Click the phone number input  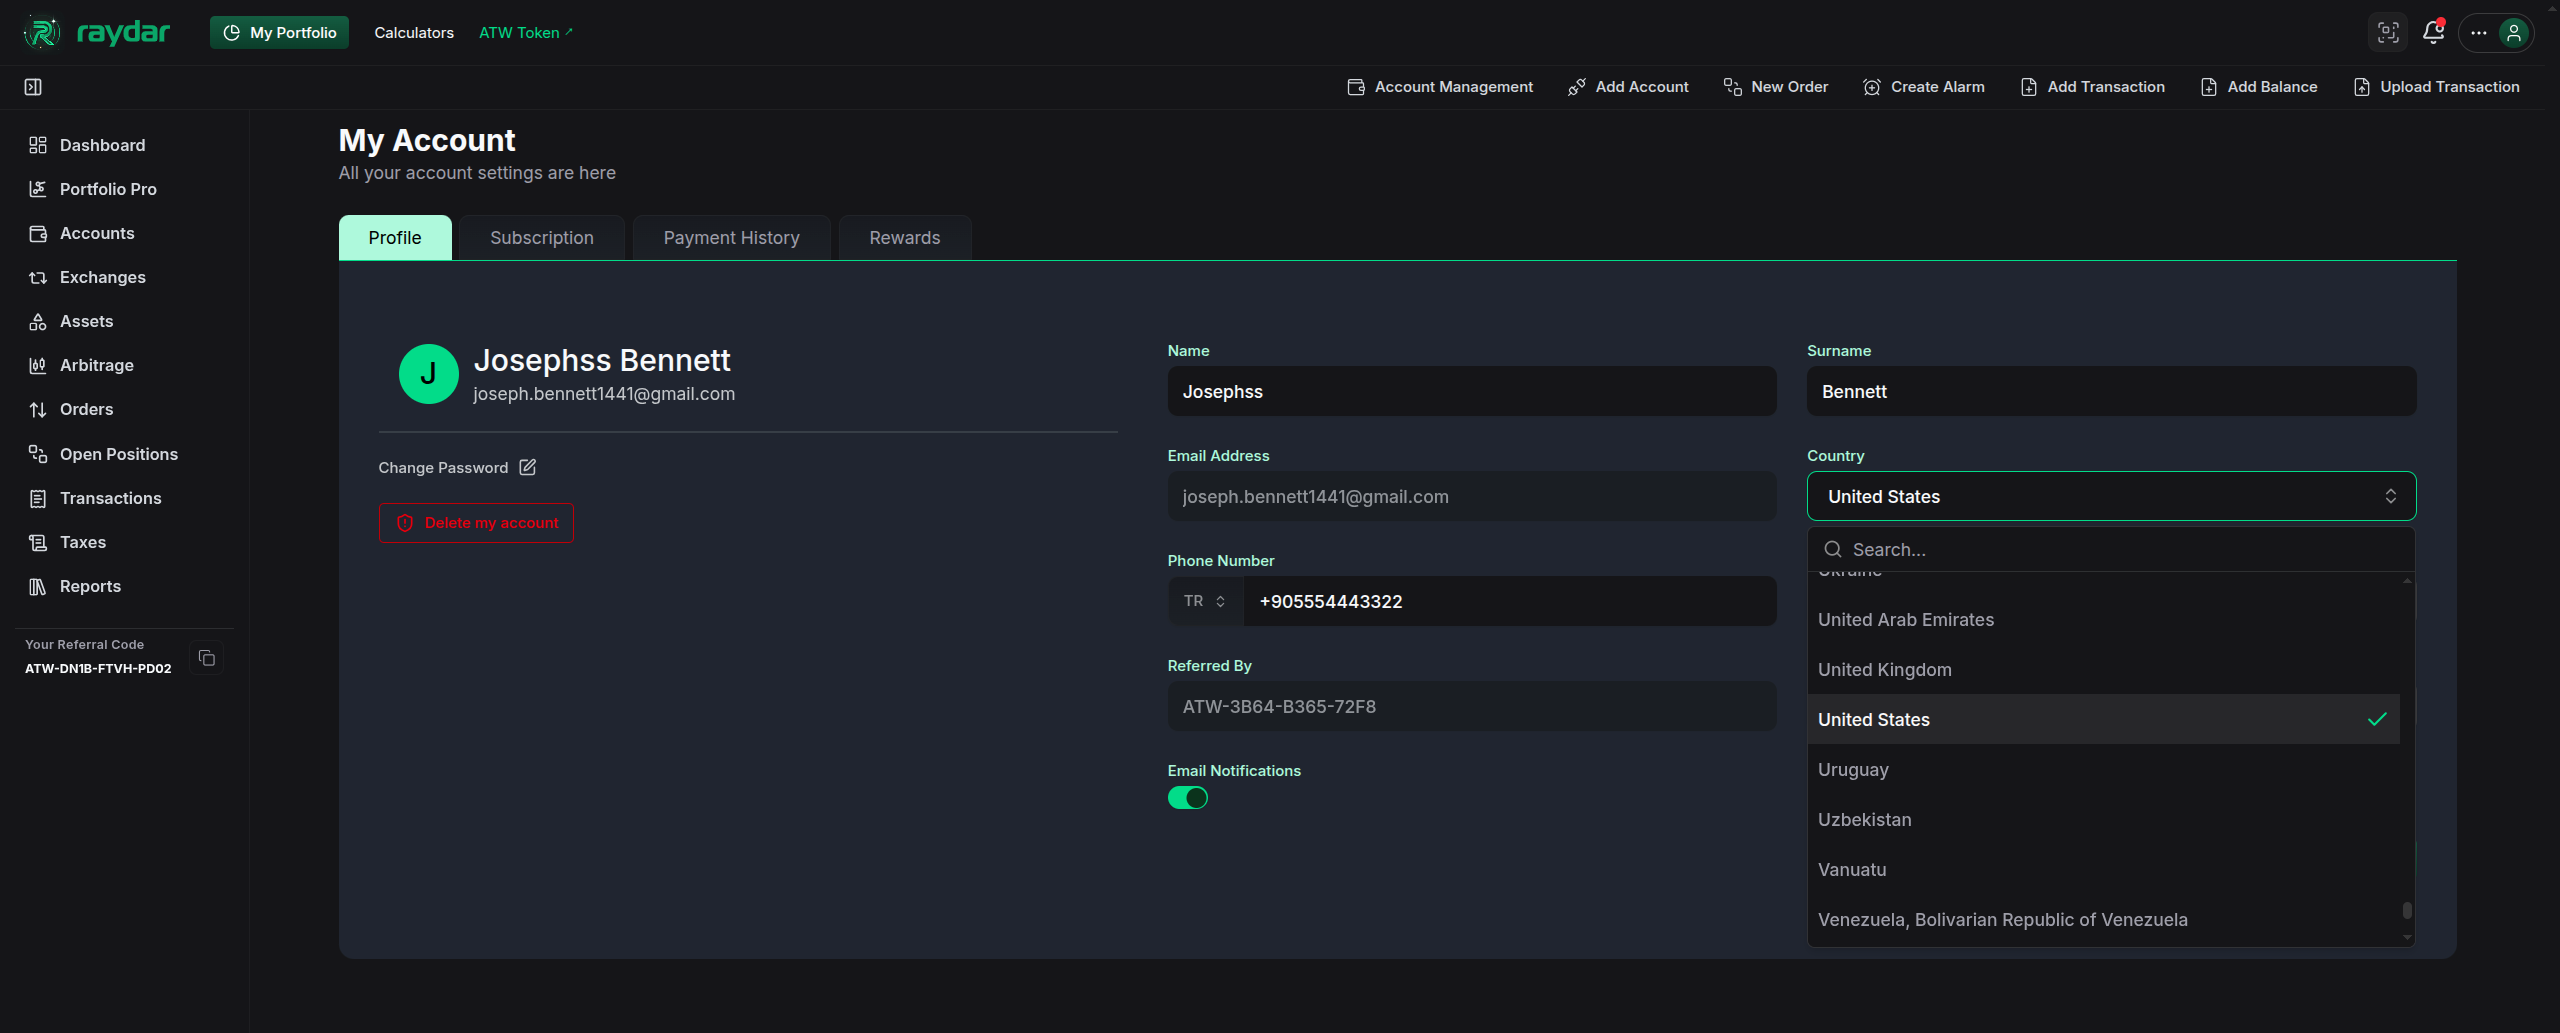(x=1510, y=601)
